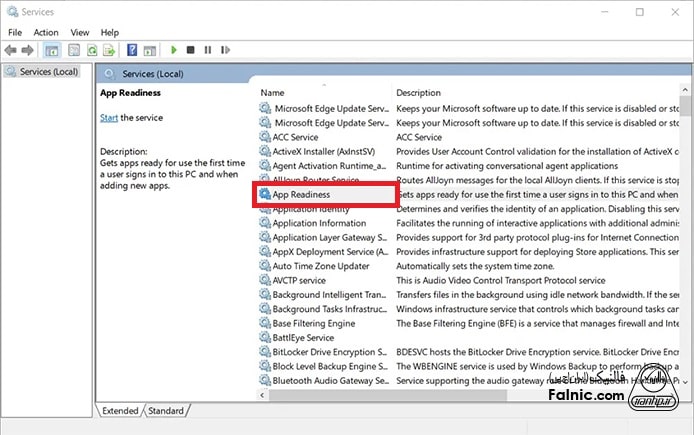
Task: Switch to the Standard tab
Action: (x=166, y=411)
